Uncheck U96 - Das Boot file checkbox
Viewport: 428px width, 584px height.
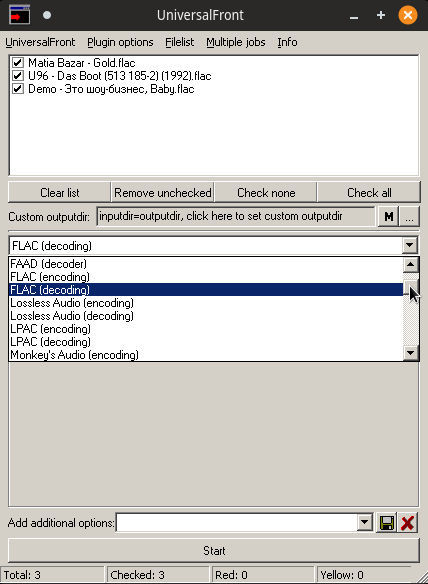(x=18, y=76)
